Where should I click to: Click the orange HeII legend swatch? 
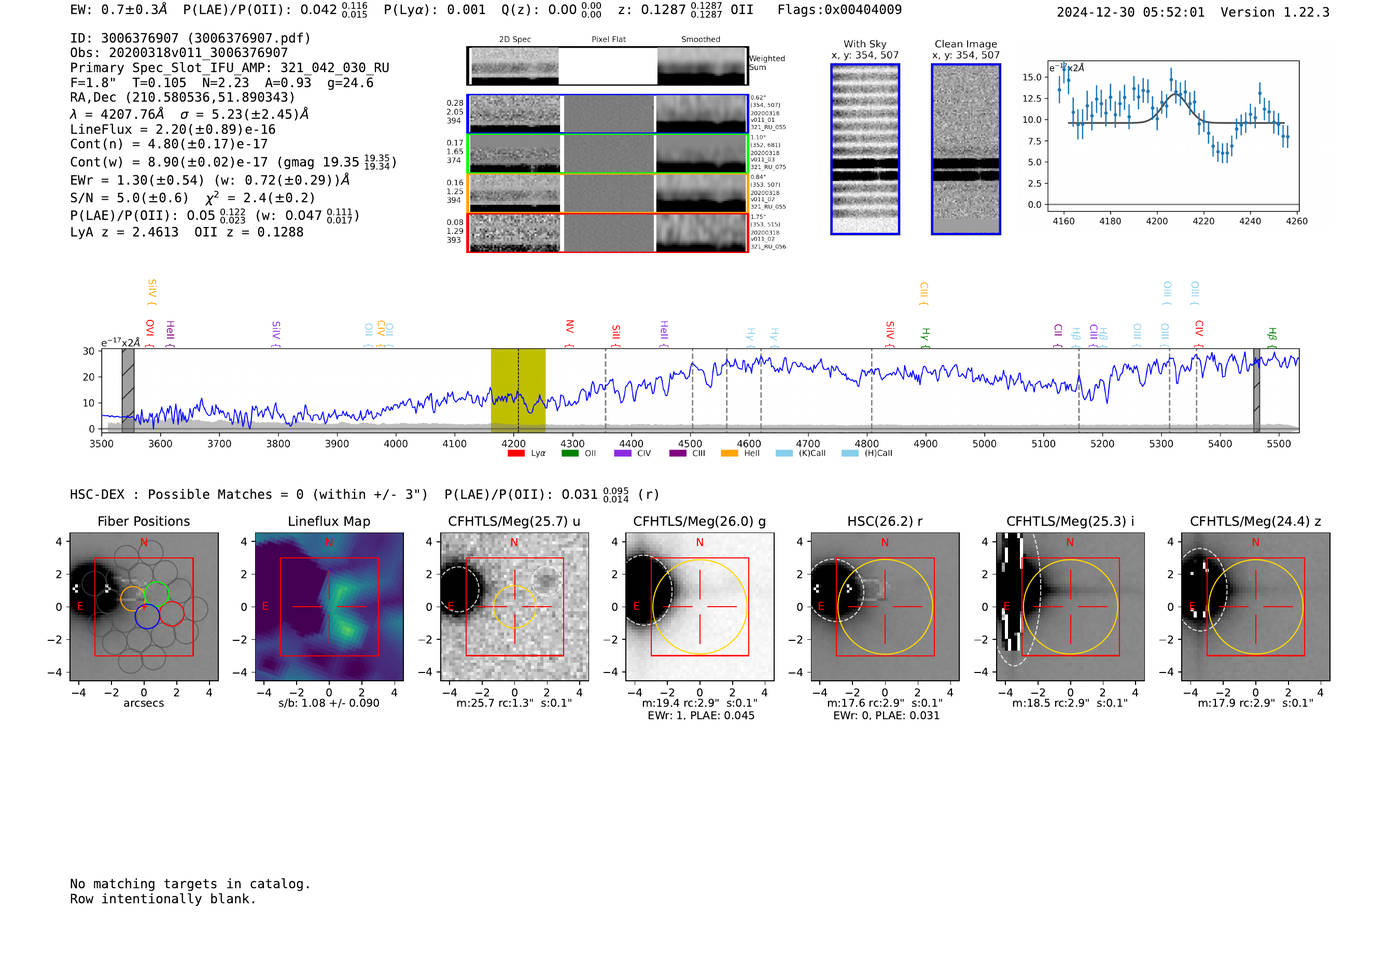(x=730, y=453)
